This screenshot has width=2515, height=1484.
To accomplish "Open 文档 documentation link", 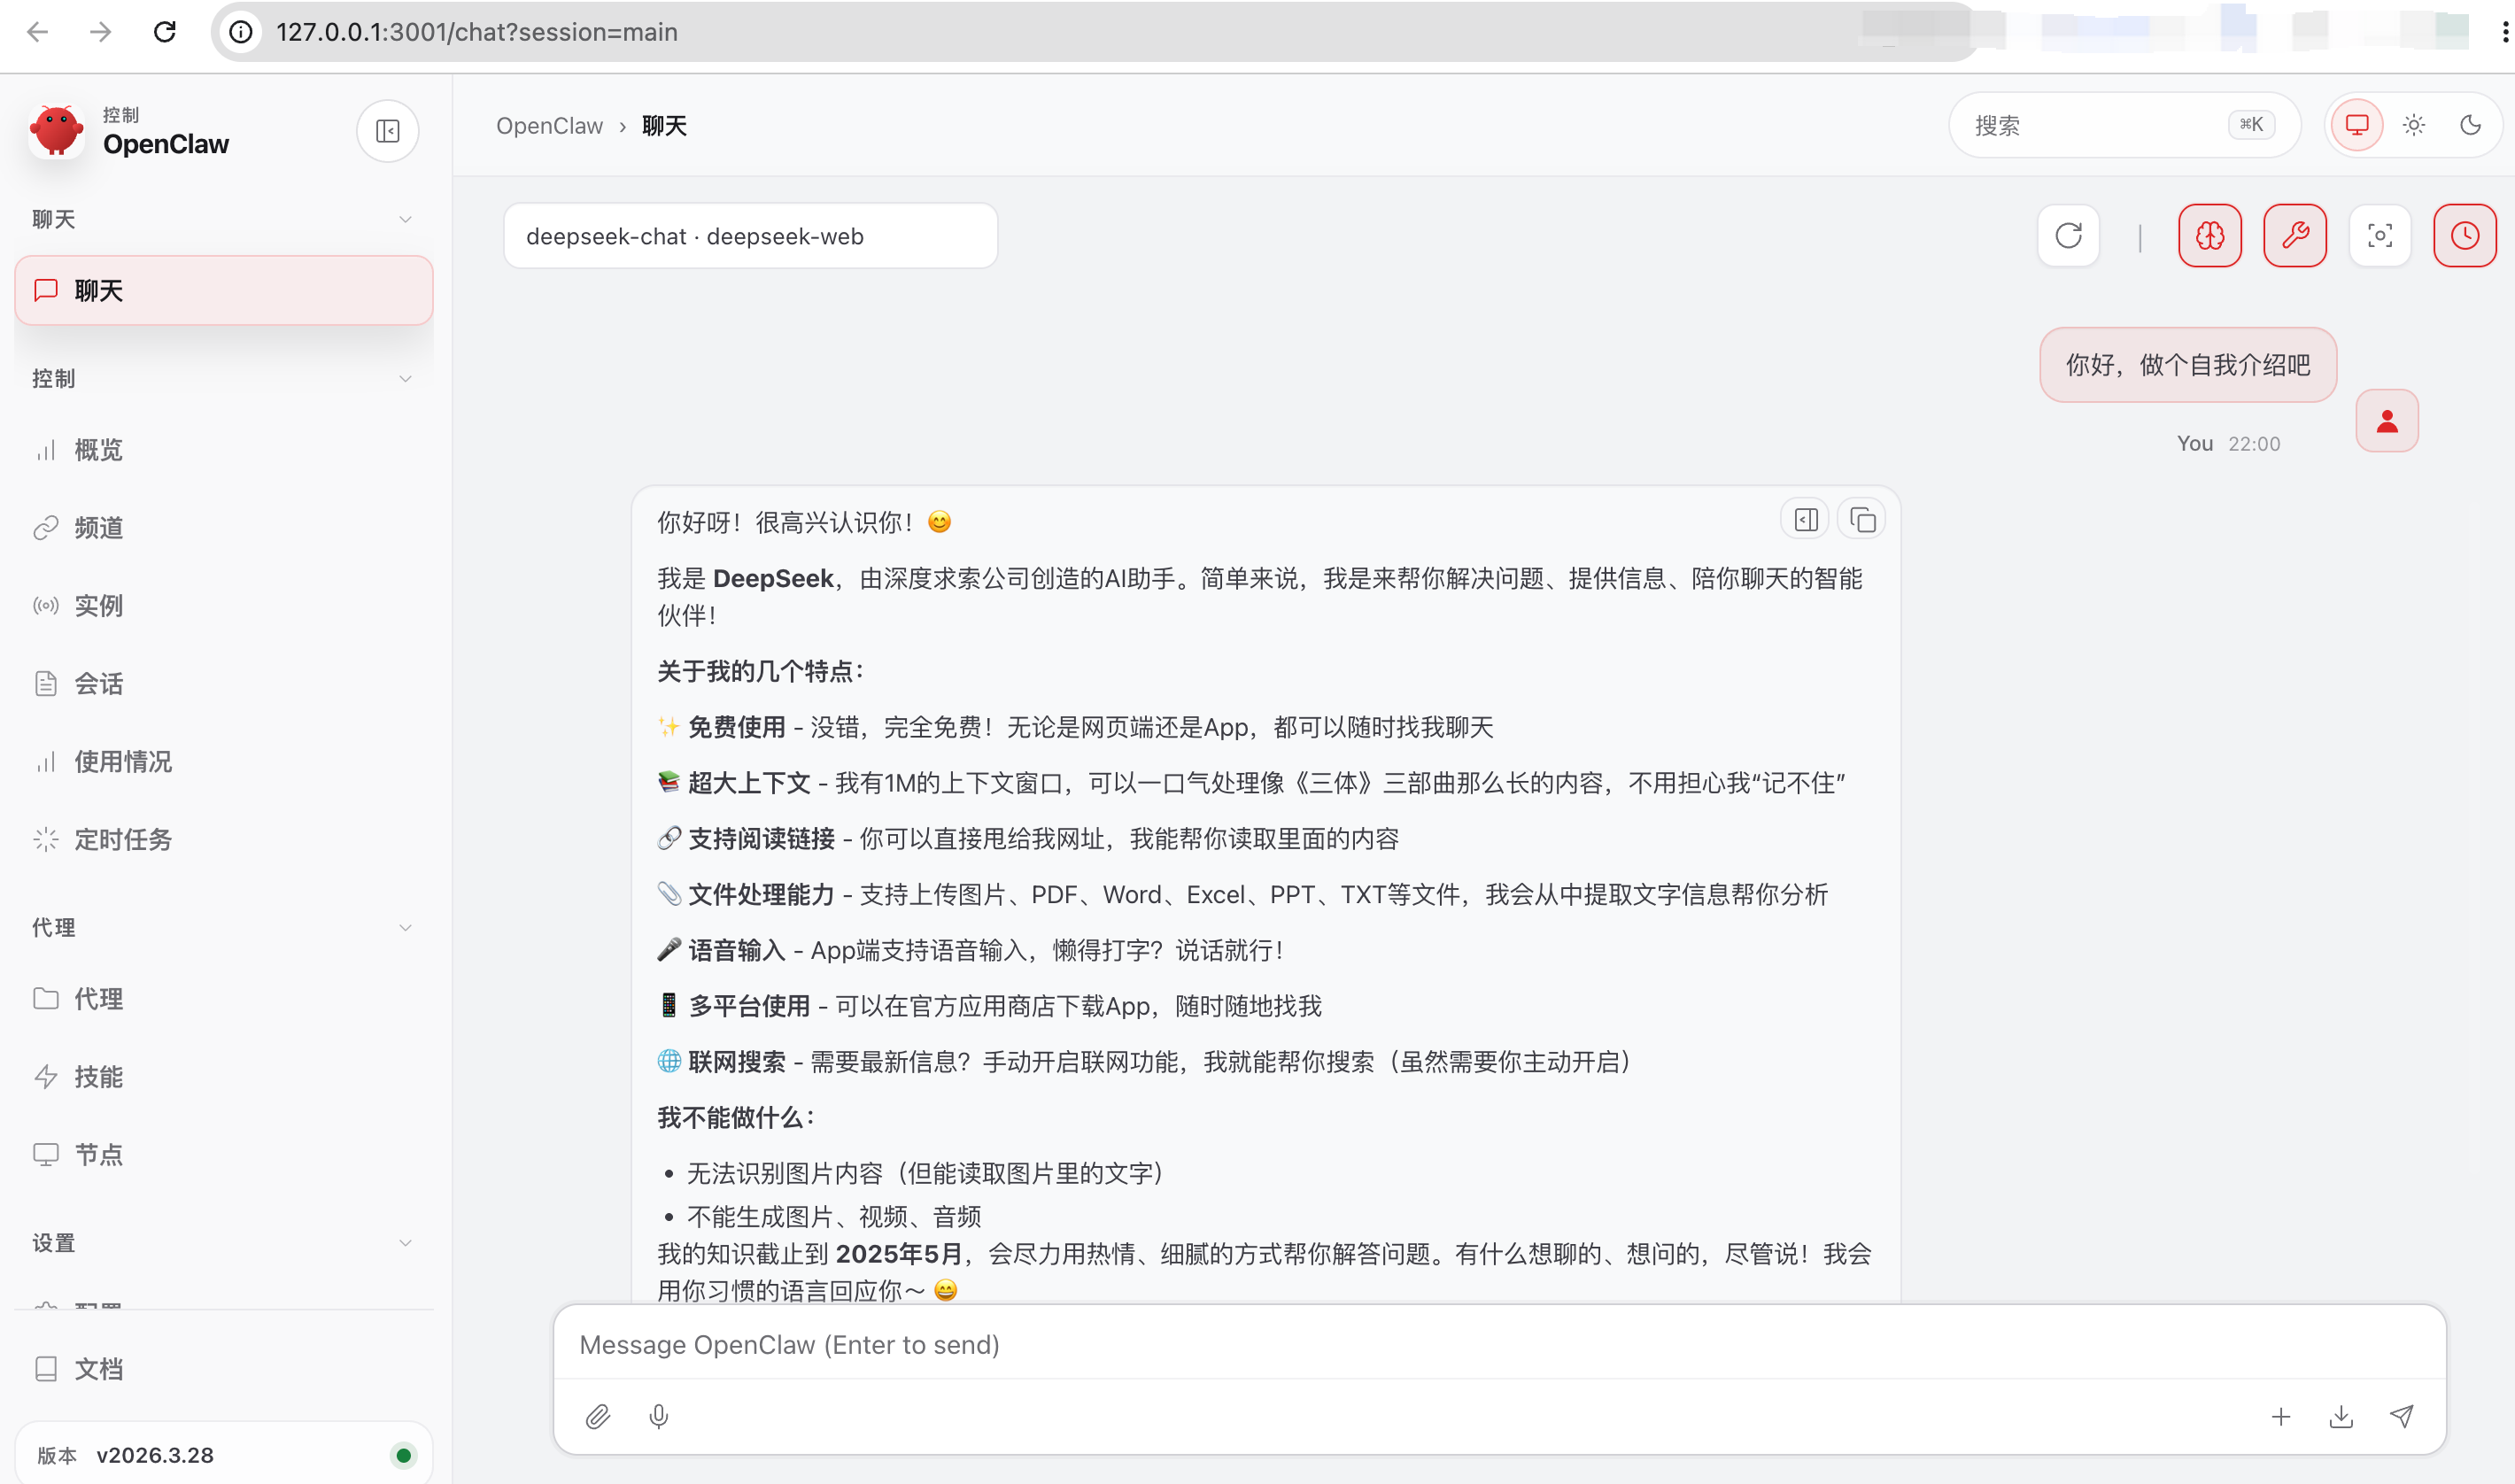I will coord(224,1369).
